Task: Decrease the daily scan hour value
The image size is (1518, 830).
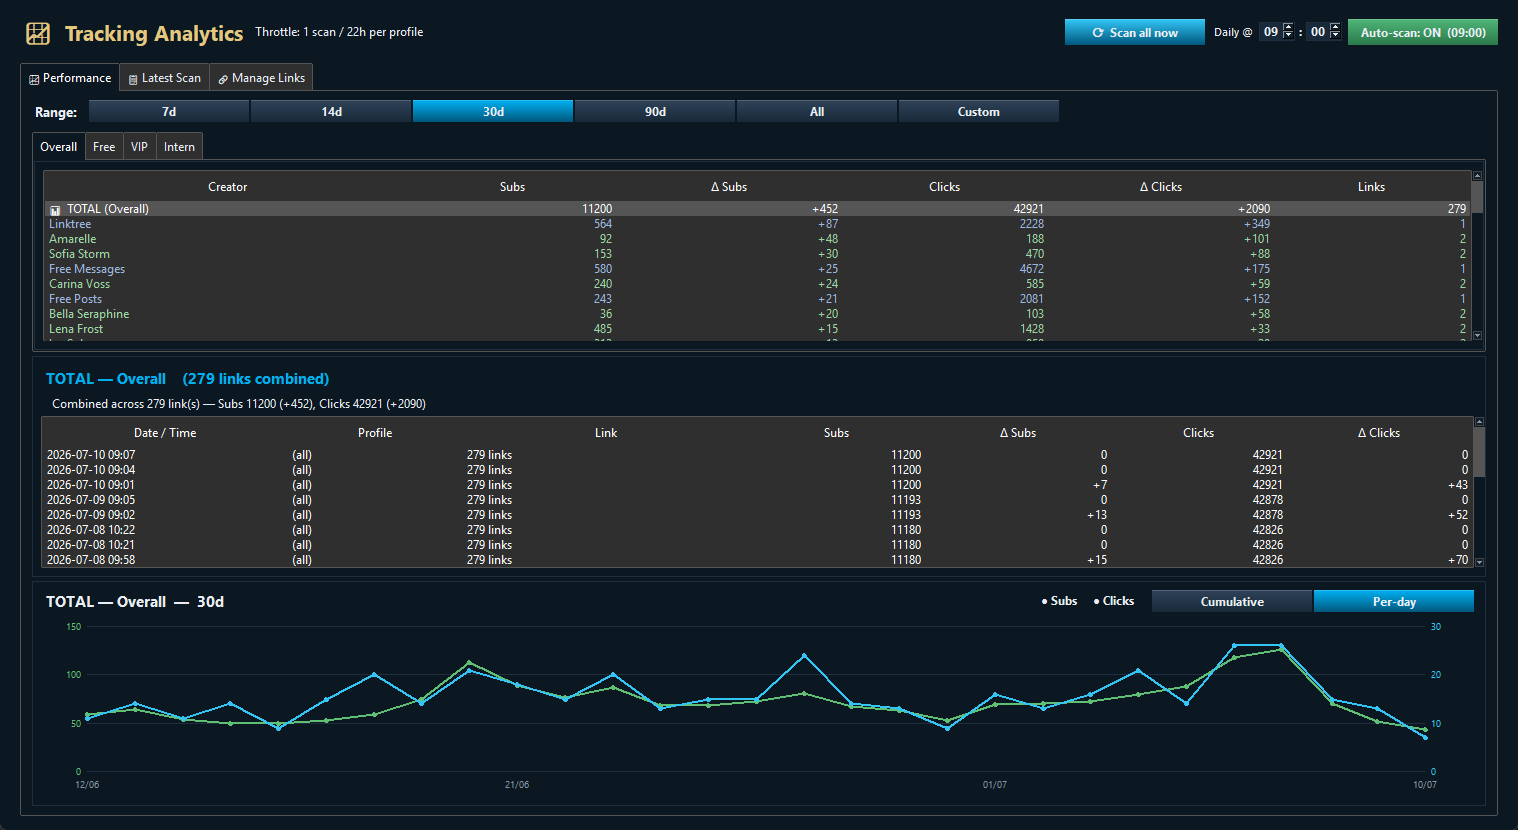Action: point(1288,36)
